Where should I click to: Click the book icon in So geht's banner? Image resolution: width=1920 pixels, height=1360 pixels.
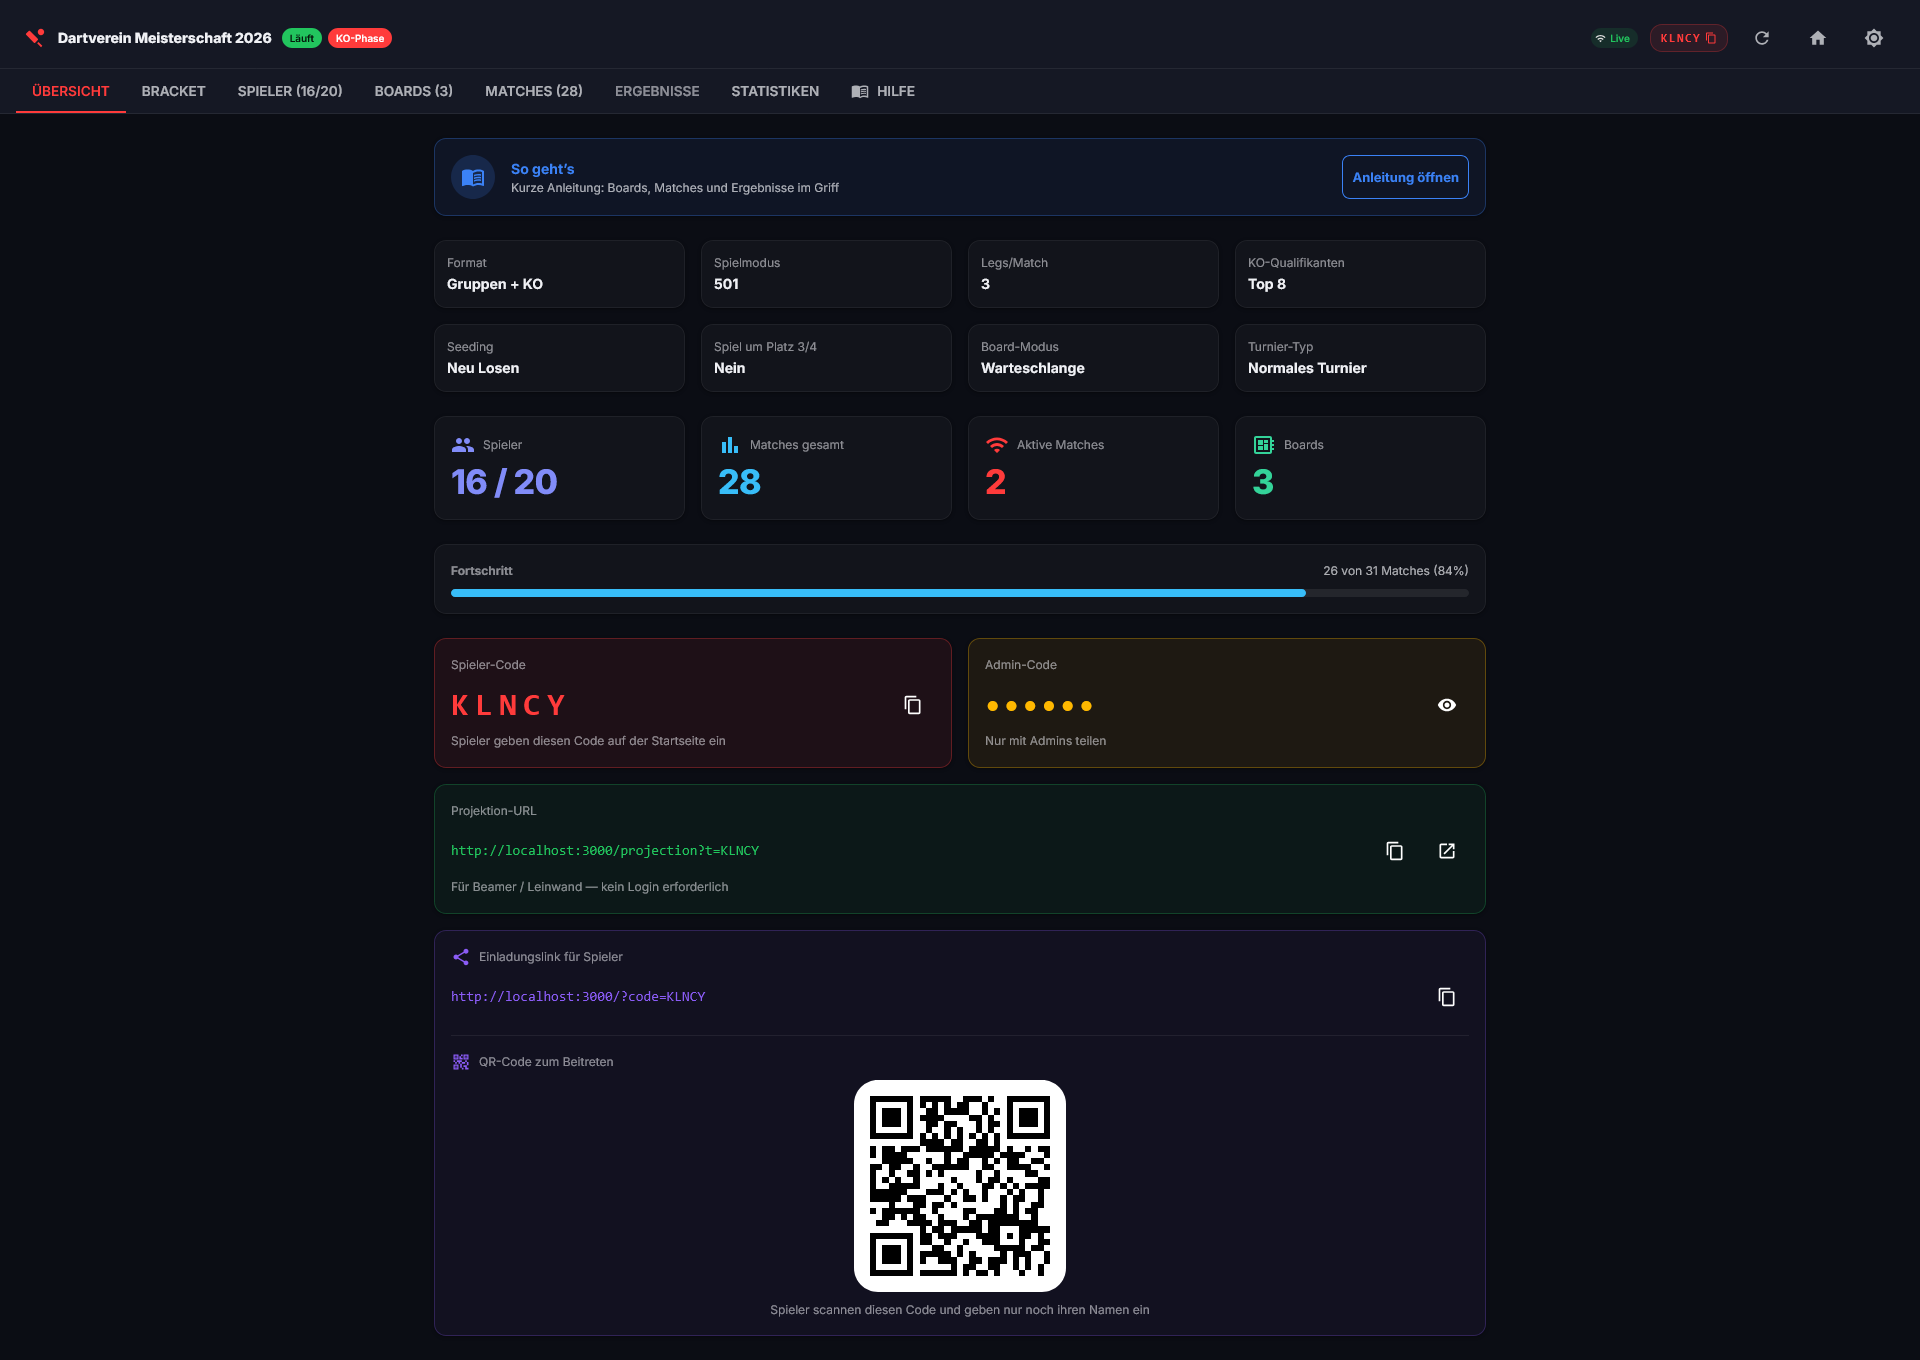point(473,177)
